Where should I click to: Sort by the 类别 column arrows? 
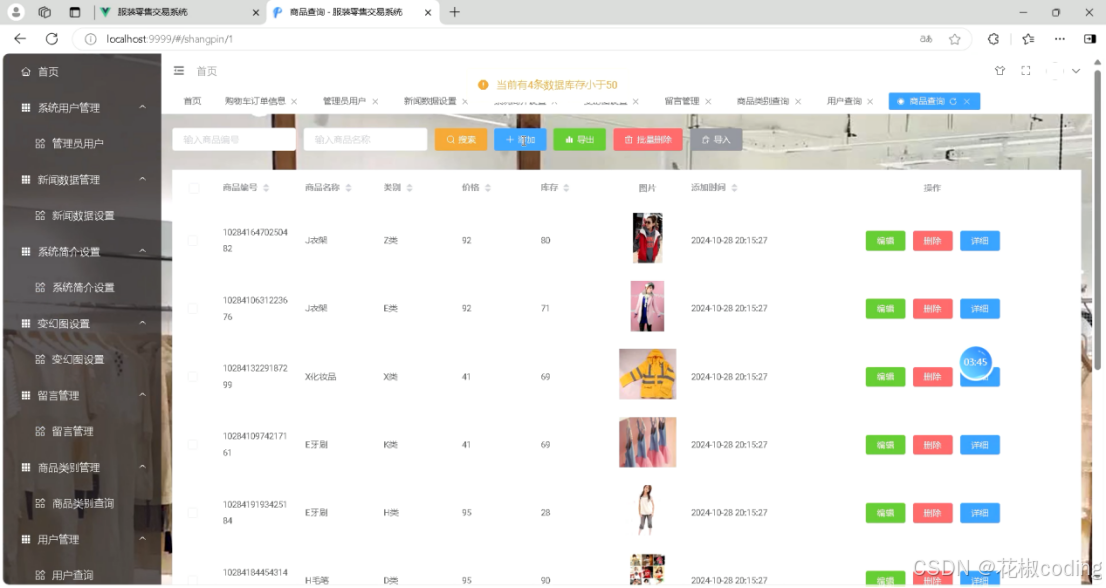pos(409,188)
